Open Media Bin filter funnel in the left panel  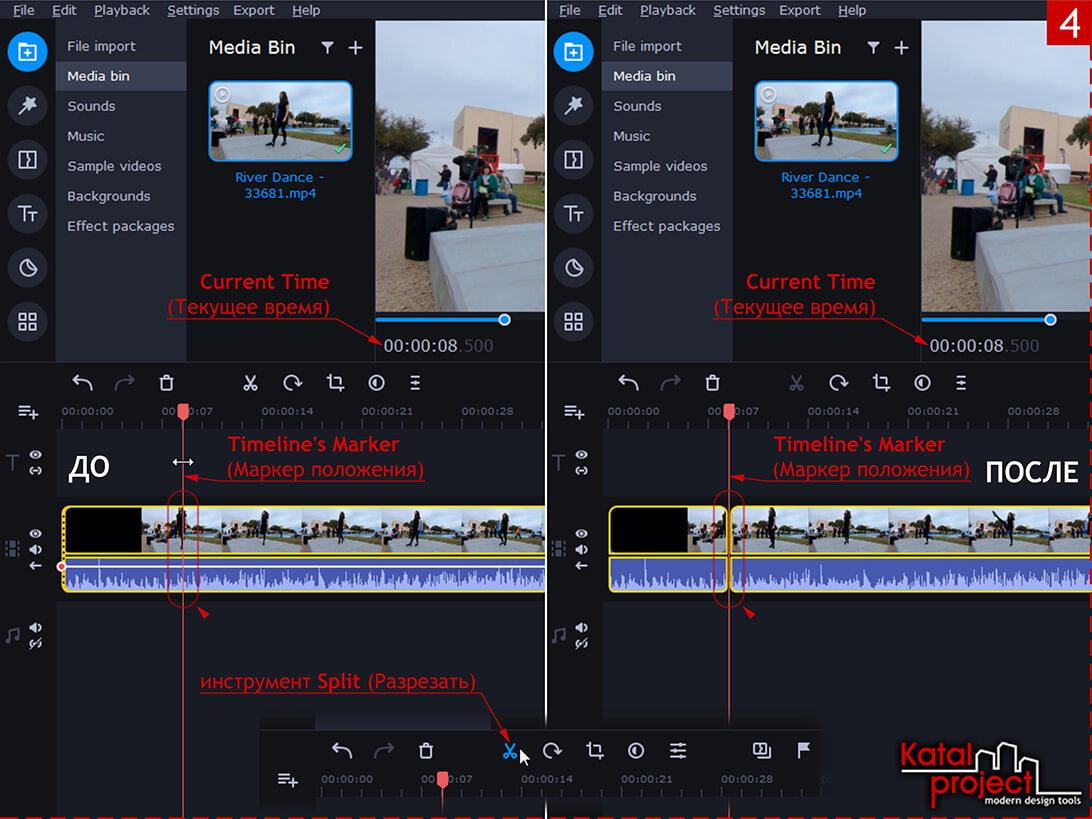tap(327, 48)
